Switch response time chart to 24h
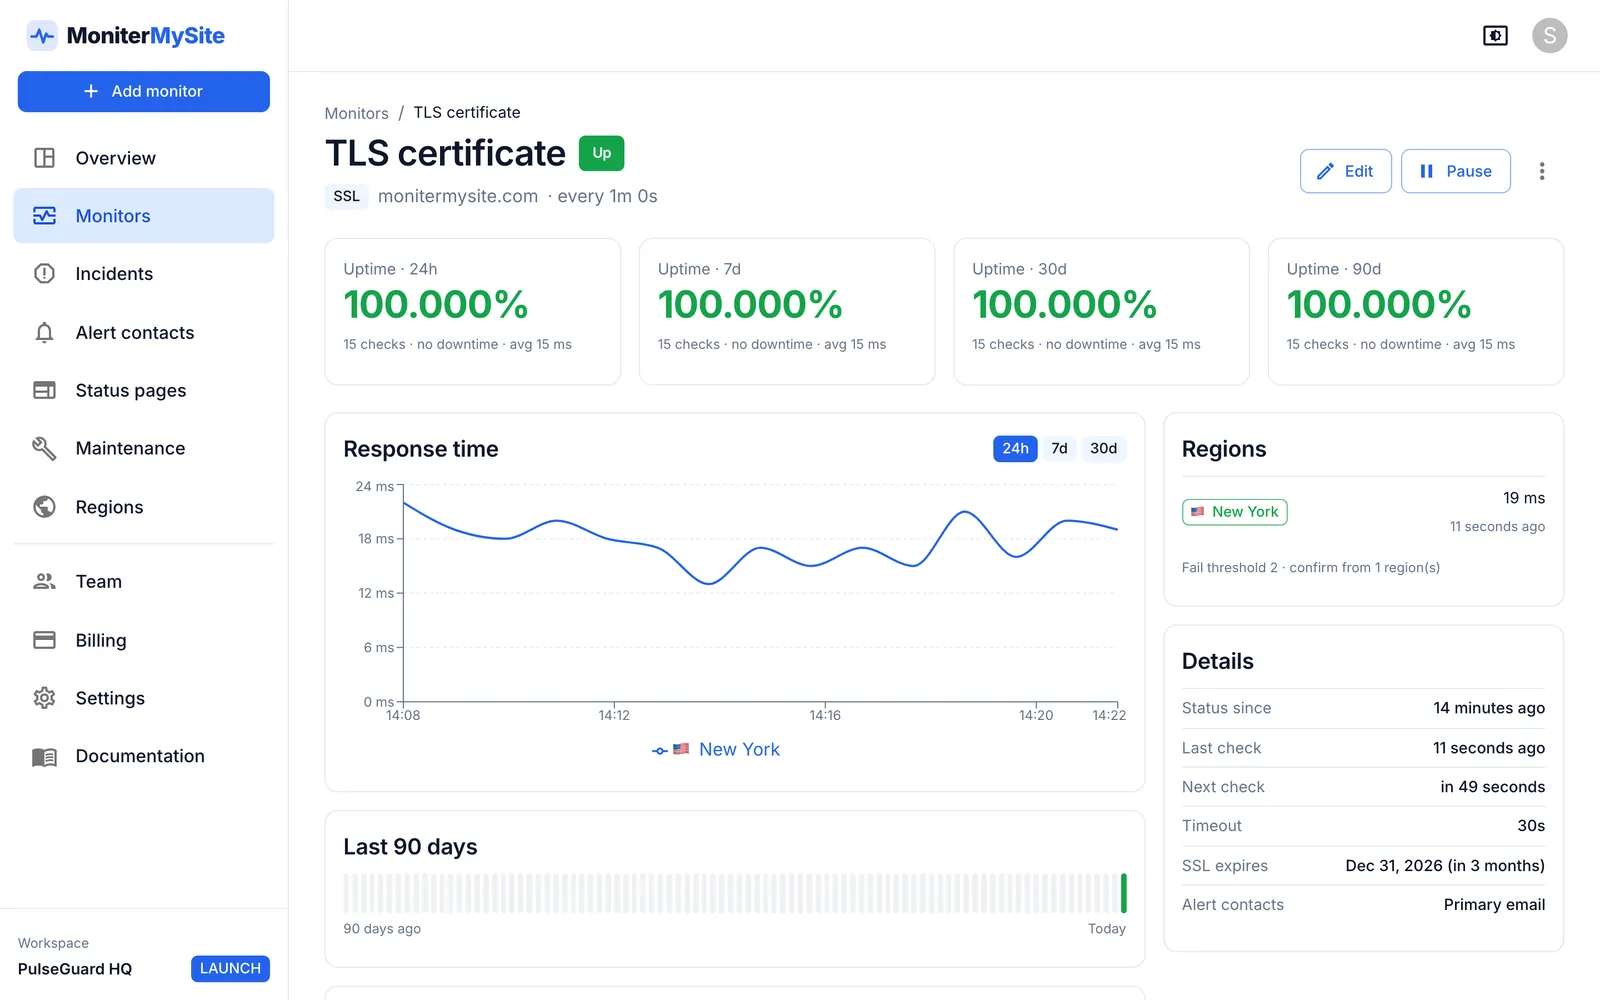The height and width of the screenshot is (1000, 1600). point(1015,448)
